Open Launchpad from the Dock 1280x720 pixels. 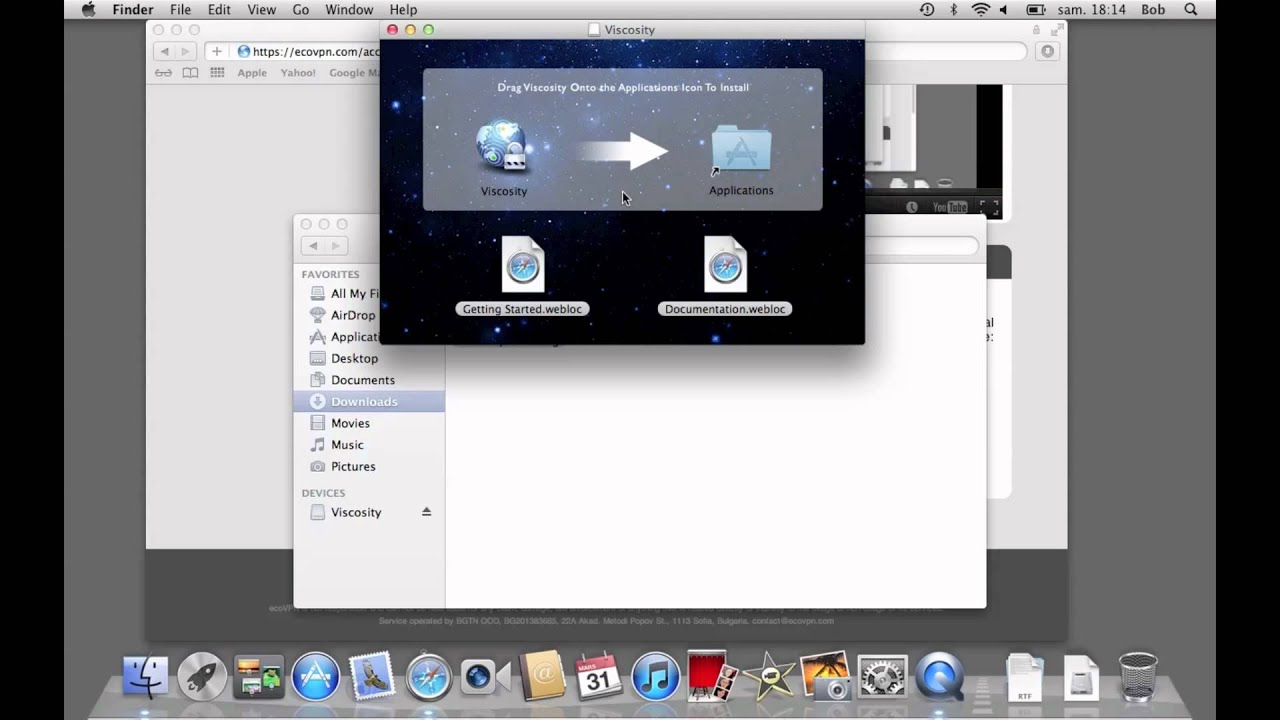pos(202,677)
